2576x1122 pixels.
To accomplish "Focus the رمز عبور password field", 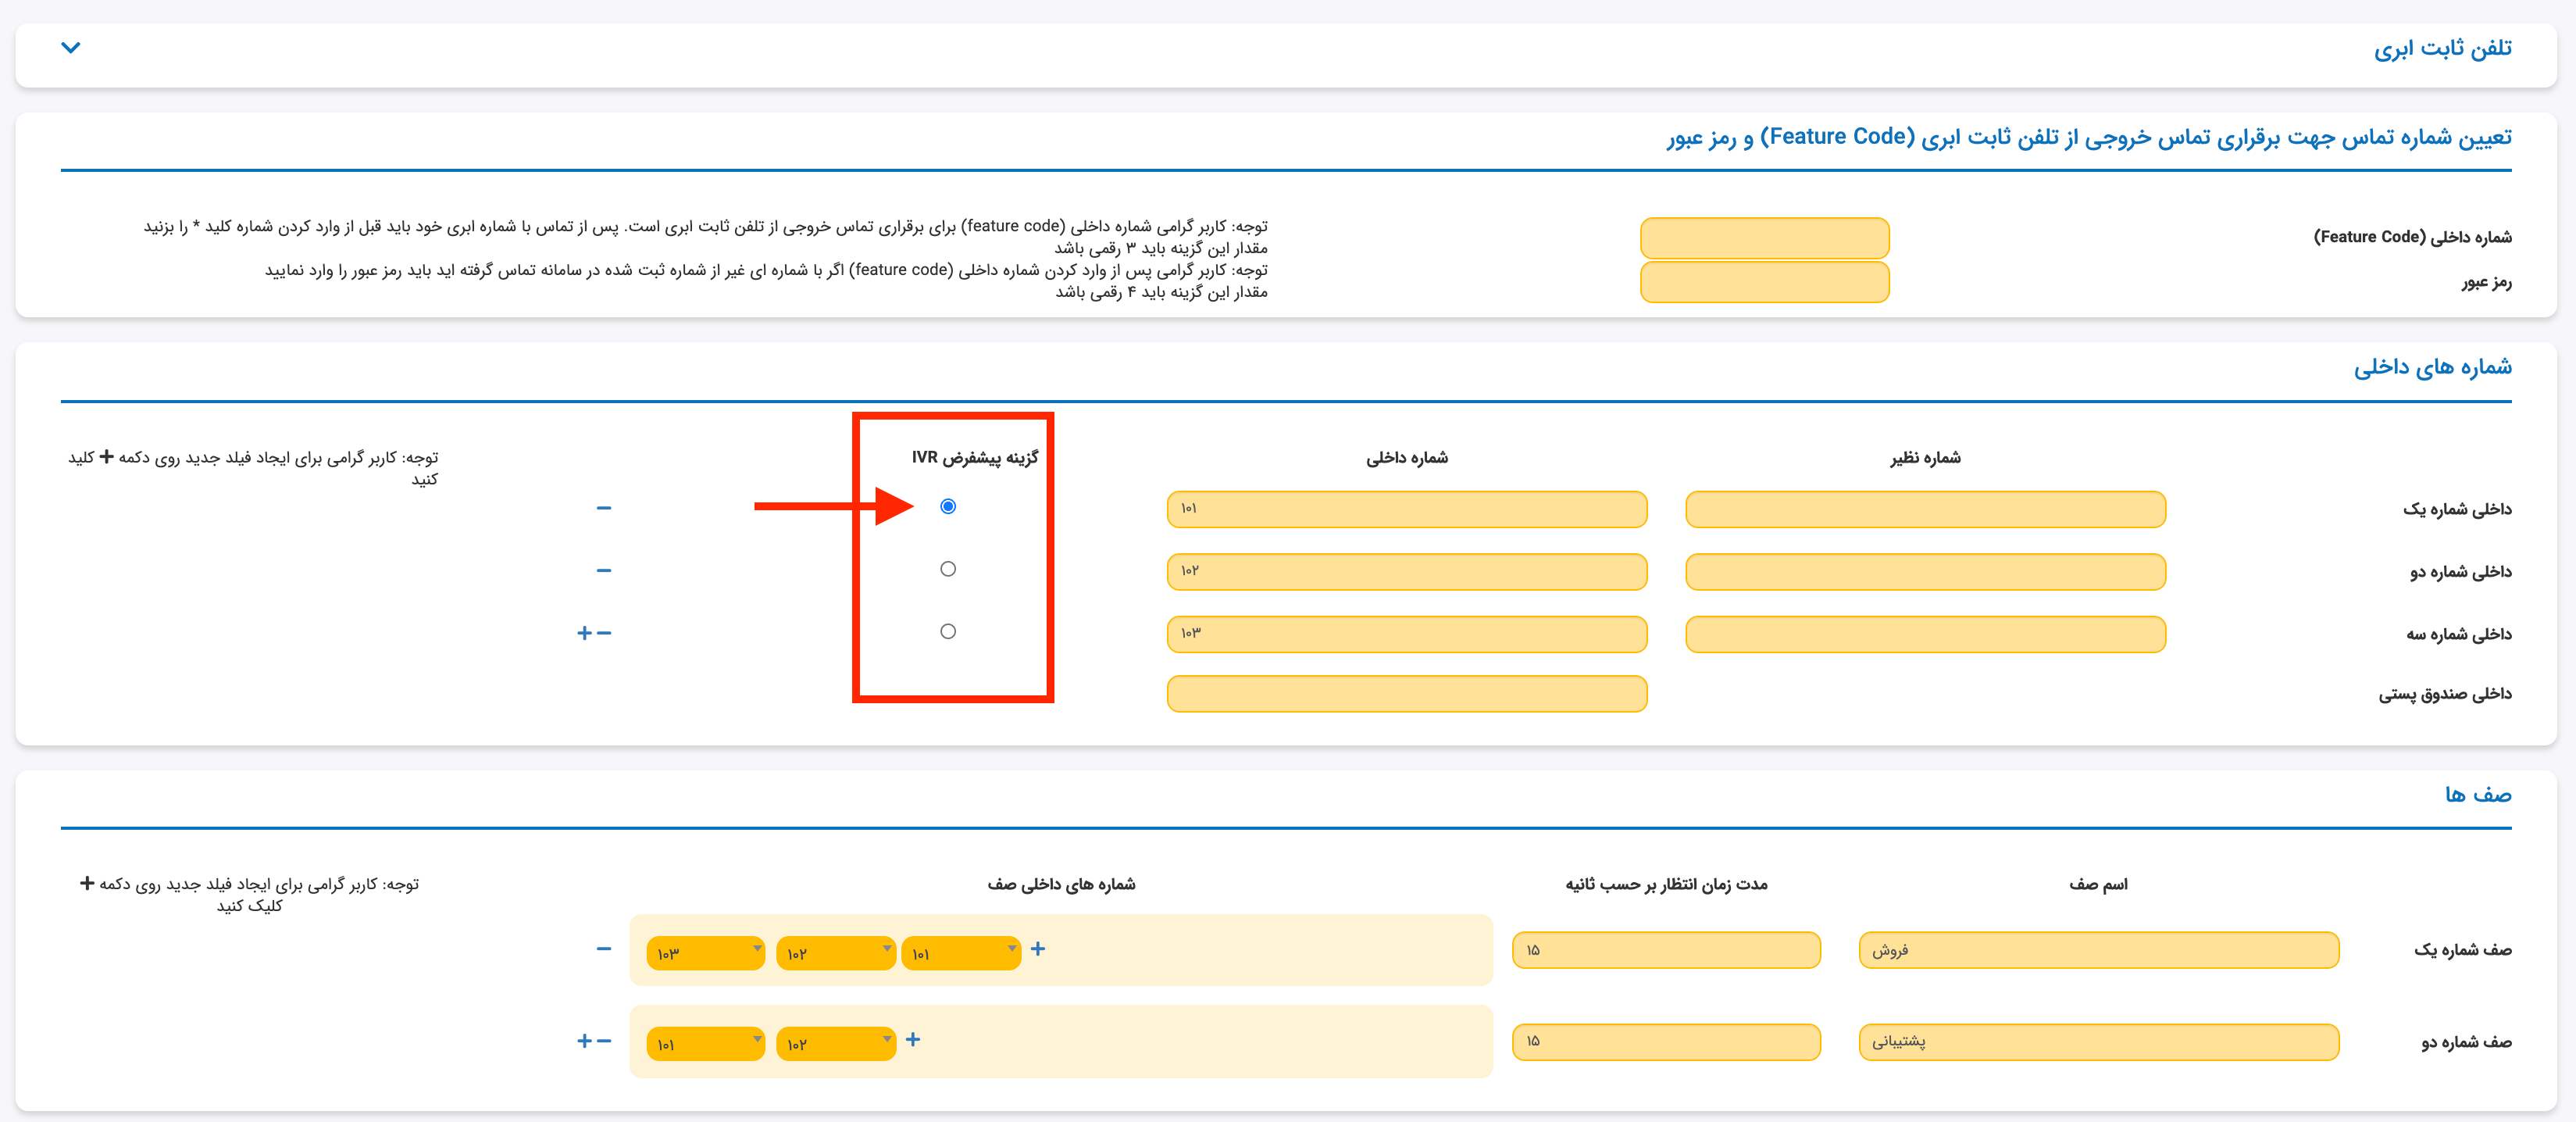I will pyautogui.click(x=1765, y=282).
